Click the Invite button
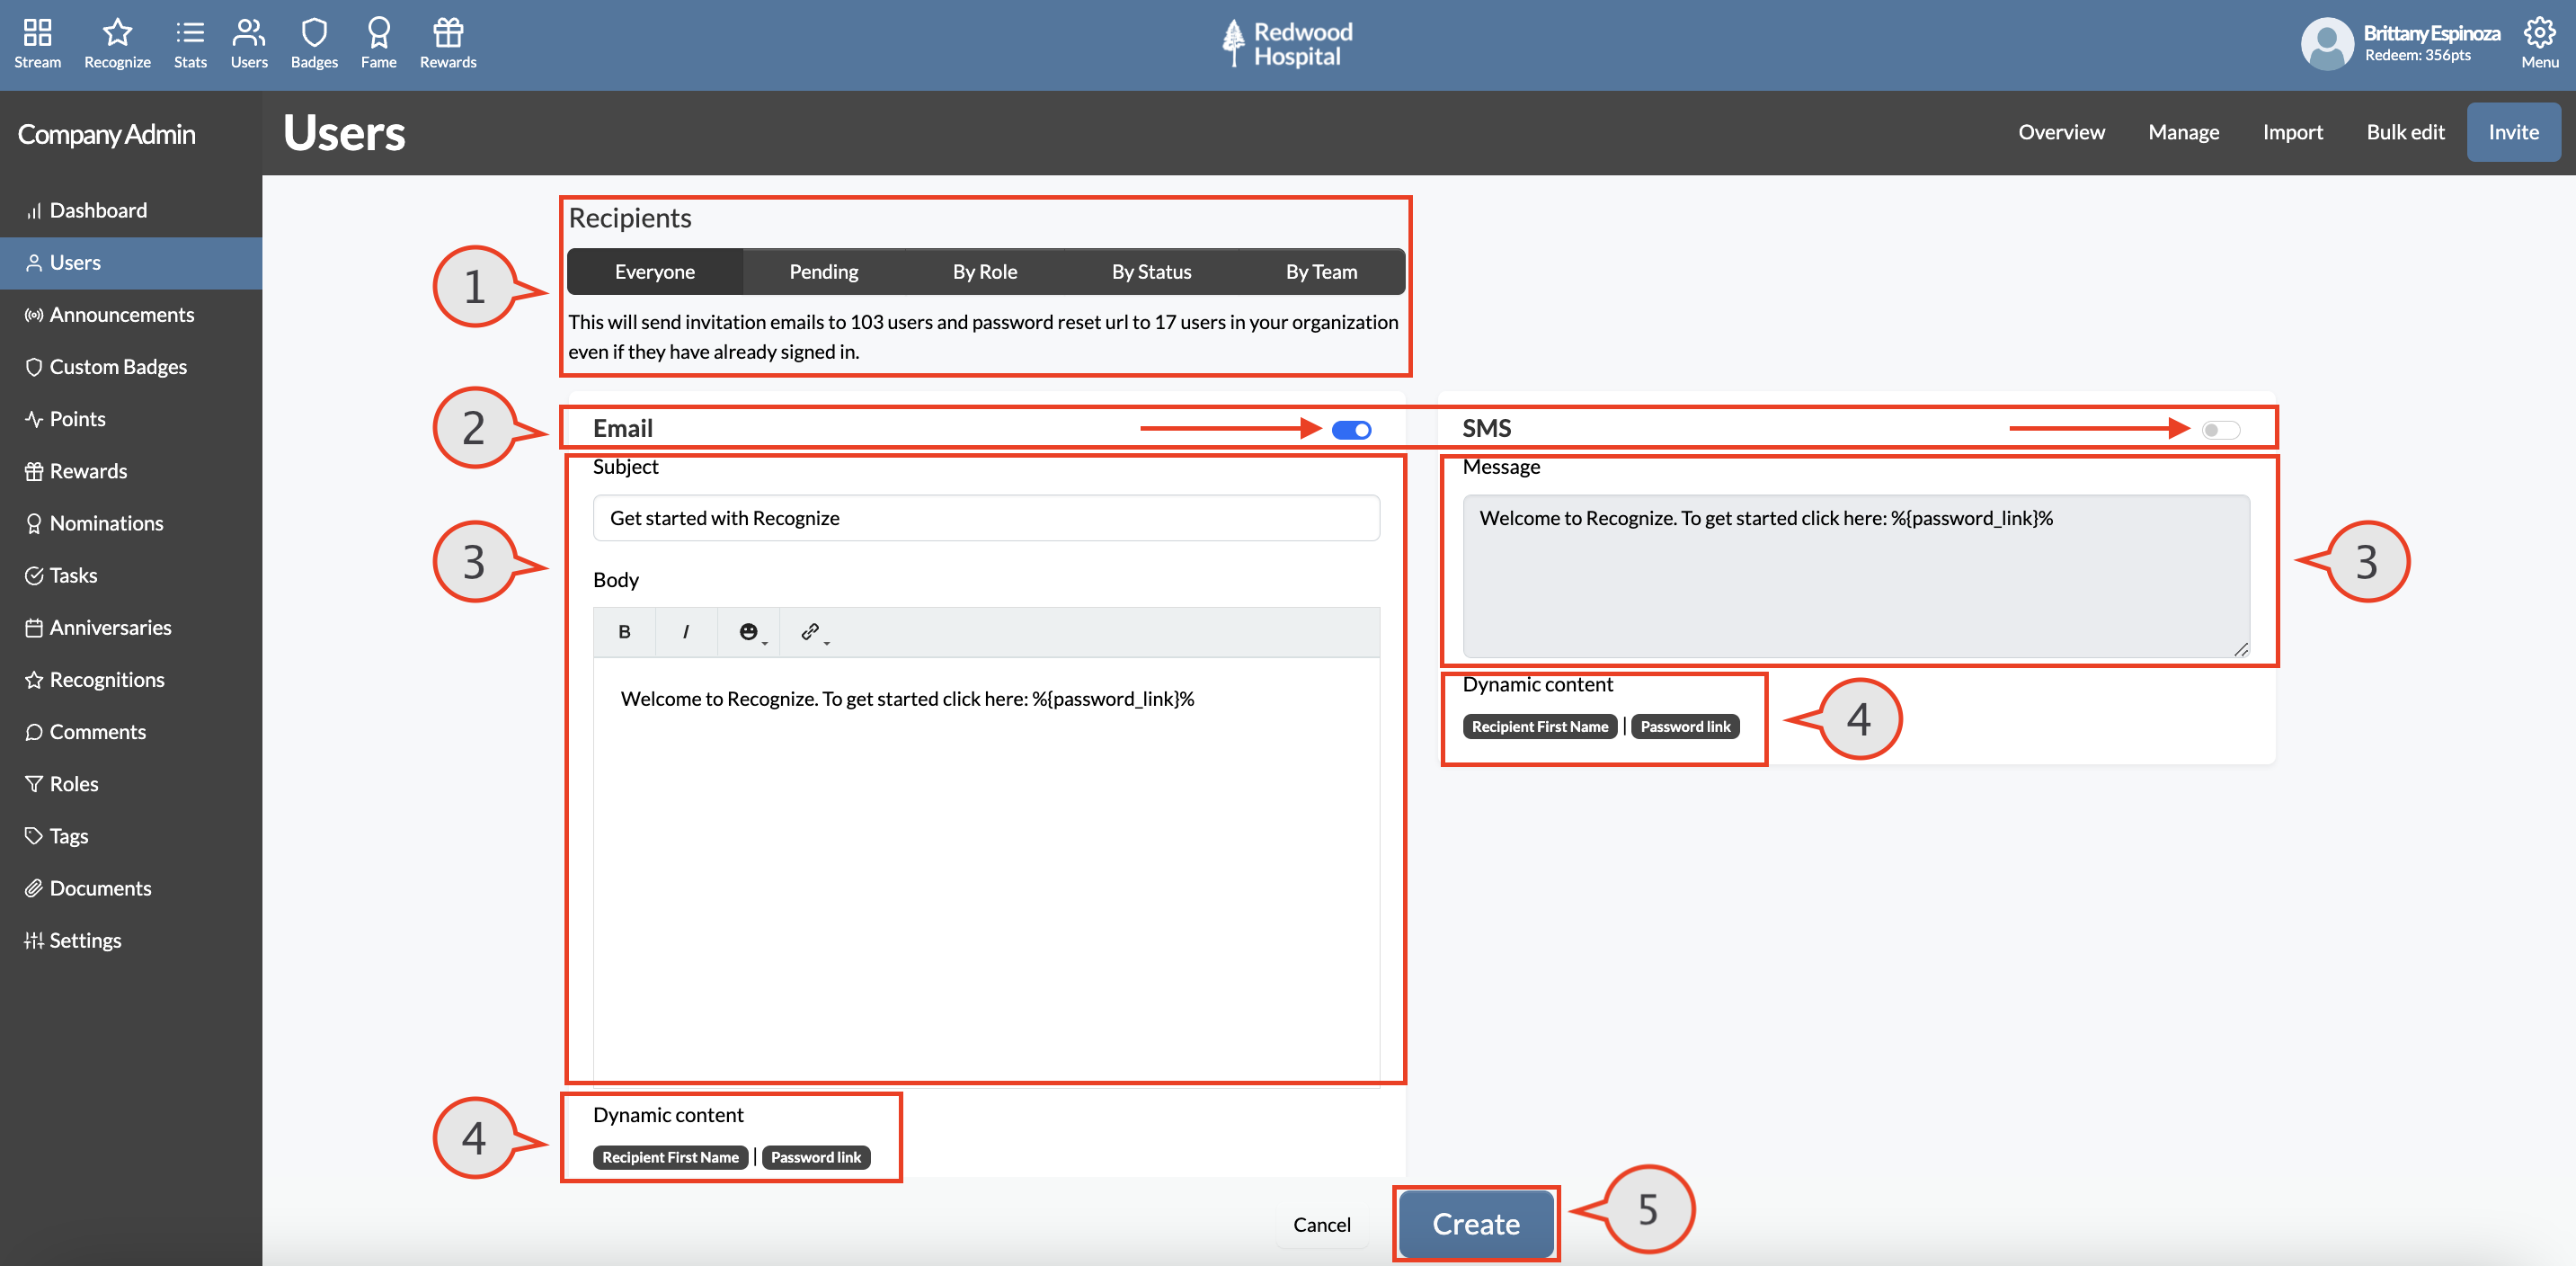This screenshot has height=1266, width=2576. [x=2513, y=132]
